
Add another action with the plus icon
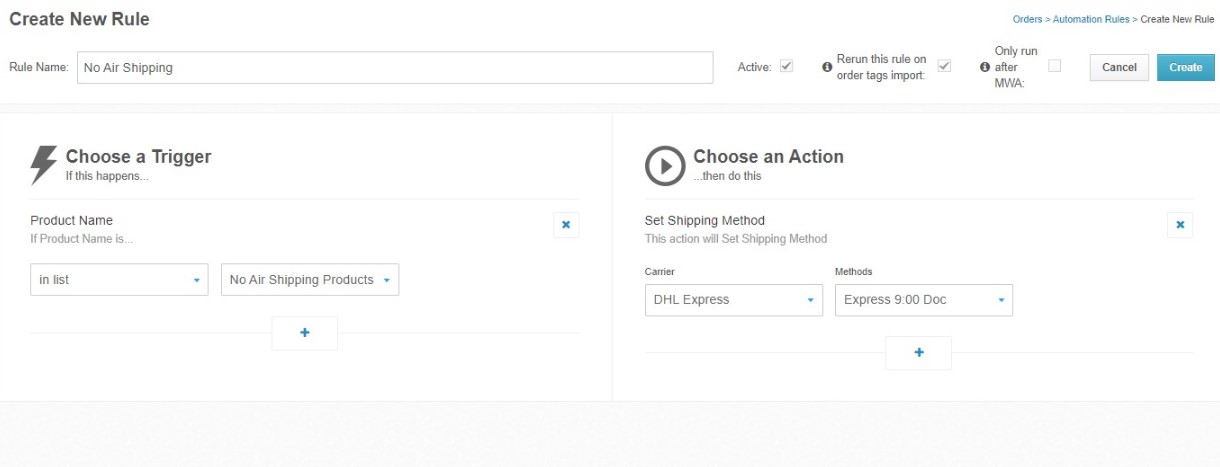tap(919, 353)
